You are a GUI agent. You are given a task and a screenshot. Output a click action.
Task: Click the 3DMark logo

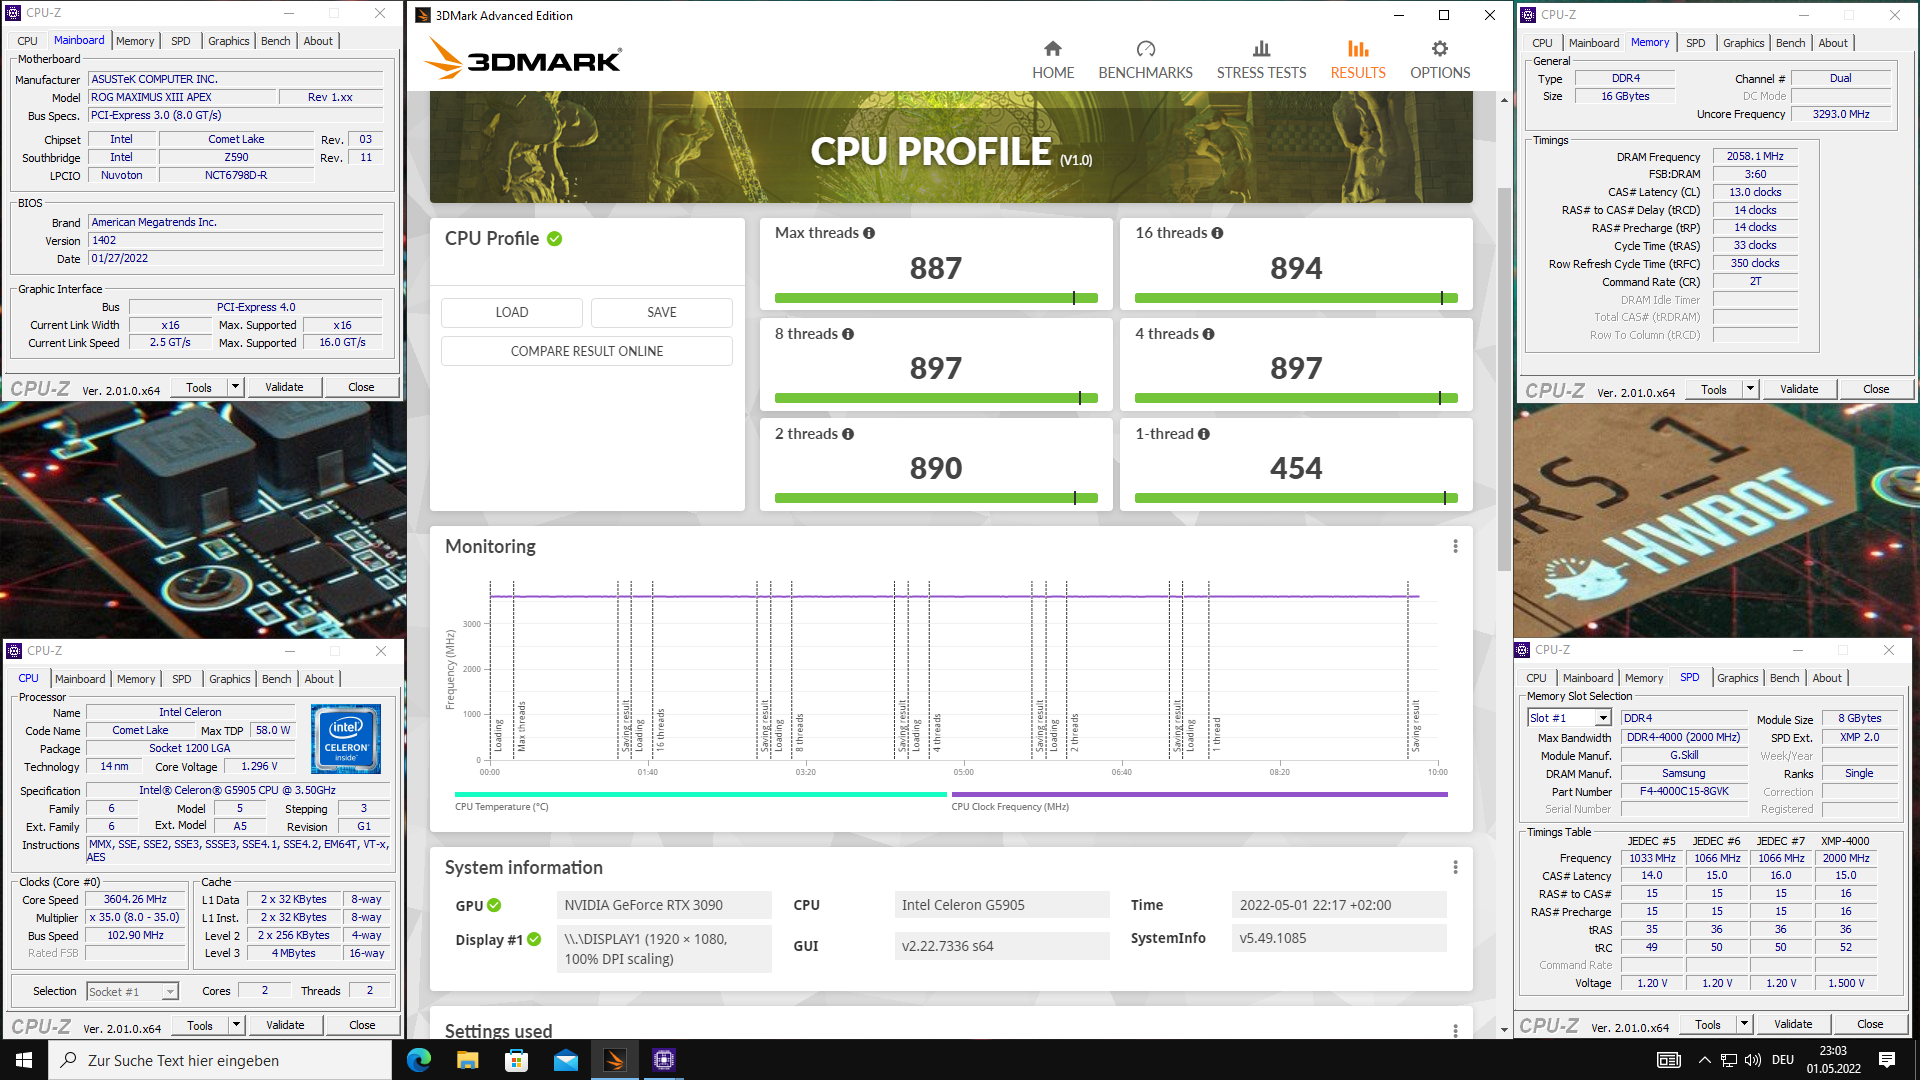click(522, 59)
